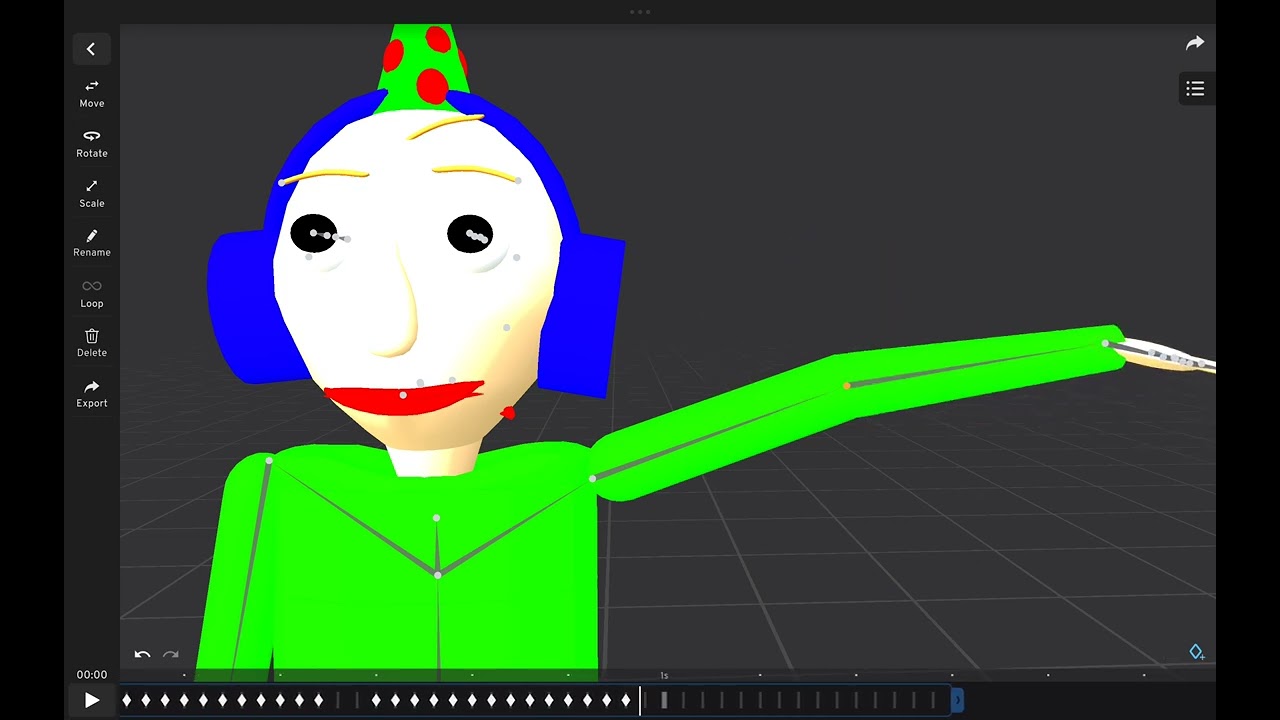Select the orange elbow joint on arm
Viewport: 1280px width, 720px height.
tap(847, 385)
